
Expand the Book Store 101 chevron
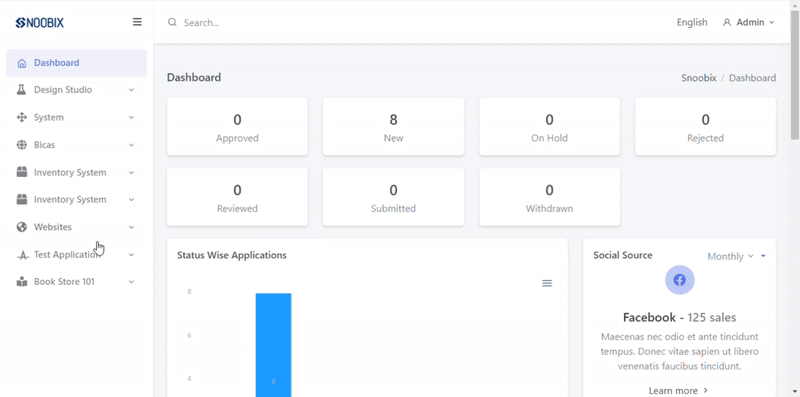tap(131, 282)
